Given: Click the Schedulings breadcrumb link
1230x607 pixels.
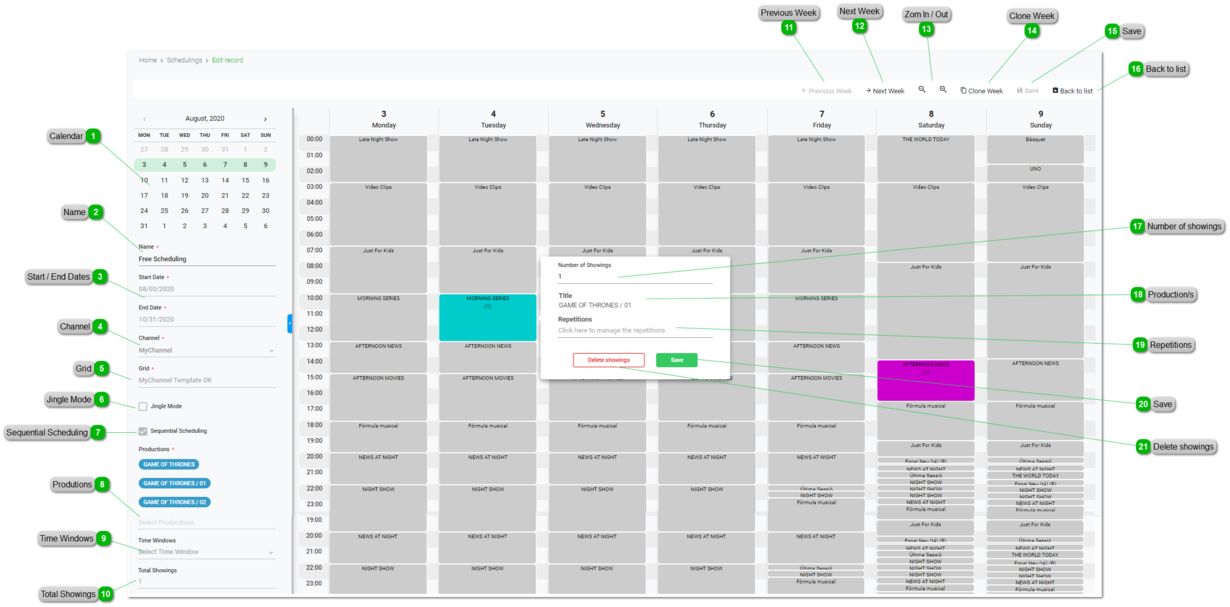Looking at the screenshot, I should click(x=184, y=60).
